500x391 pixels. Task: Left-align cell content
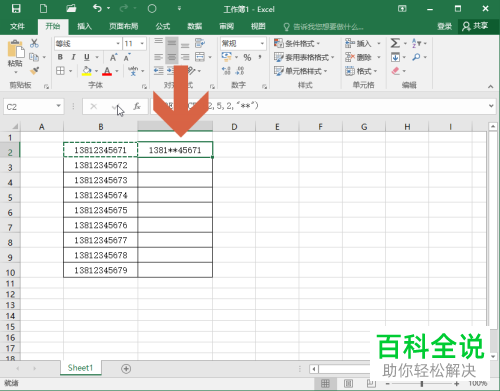pos(159,57)
